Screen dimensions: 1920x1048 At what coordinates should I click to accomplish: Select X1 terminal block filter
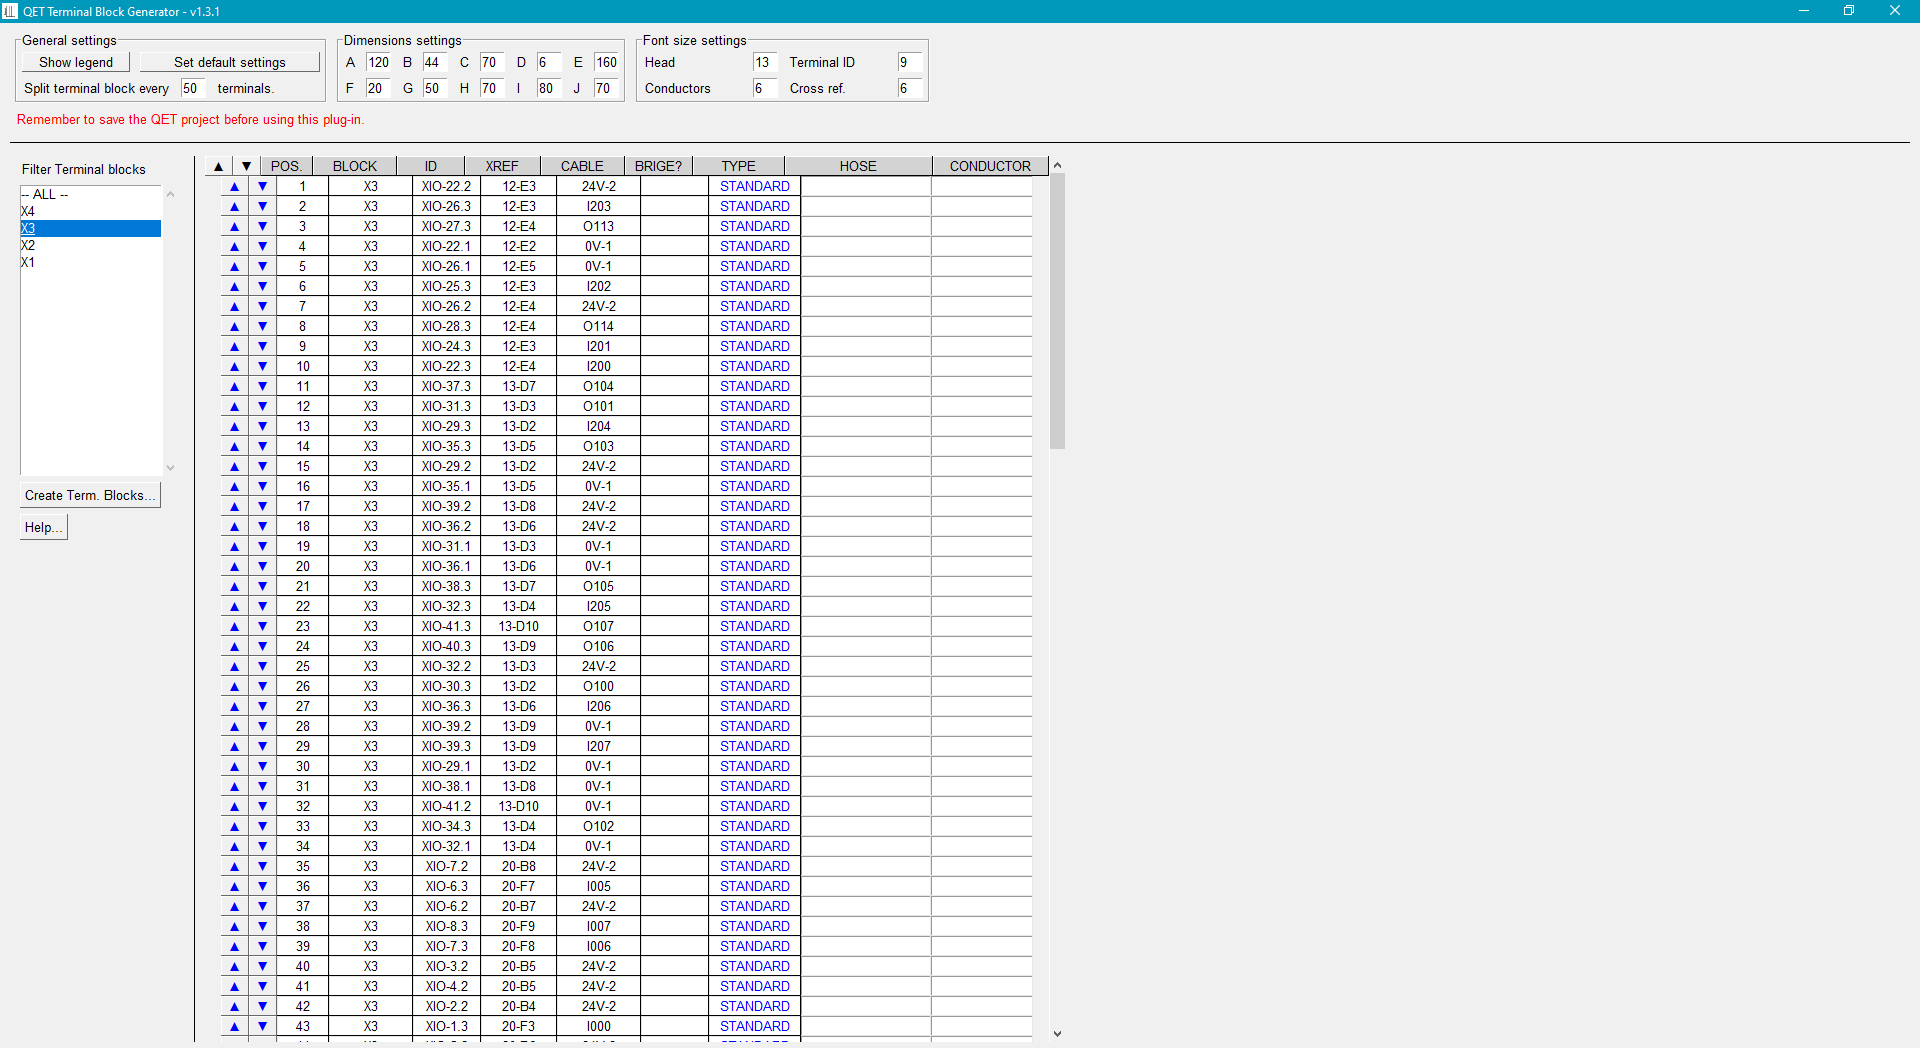click(28, 263)
